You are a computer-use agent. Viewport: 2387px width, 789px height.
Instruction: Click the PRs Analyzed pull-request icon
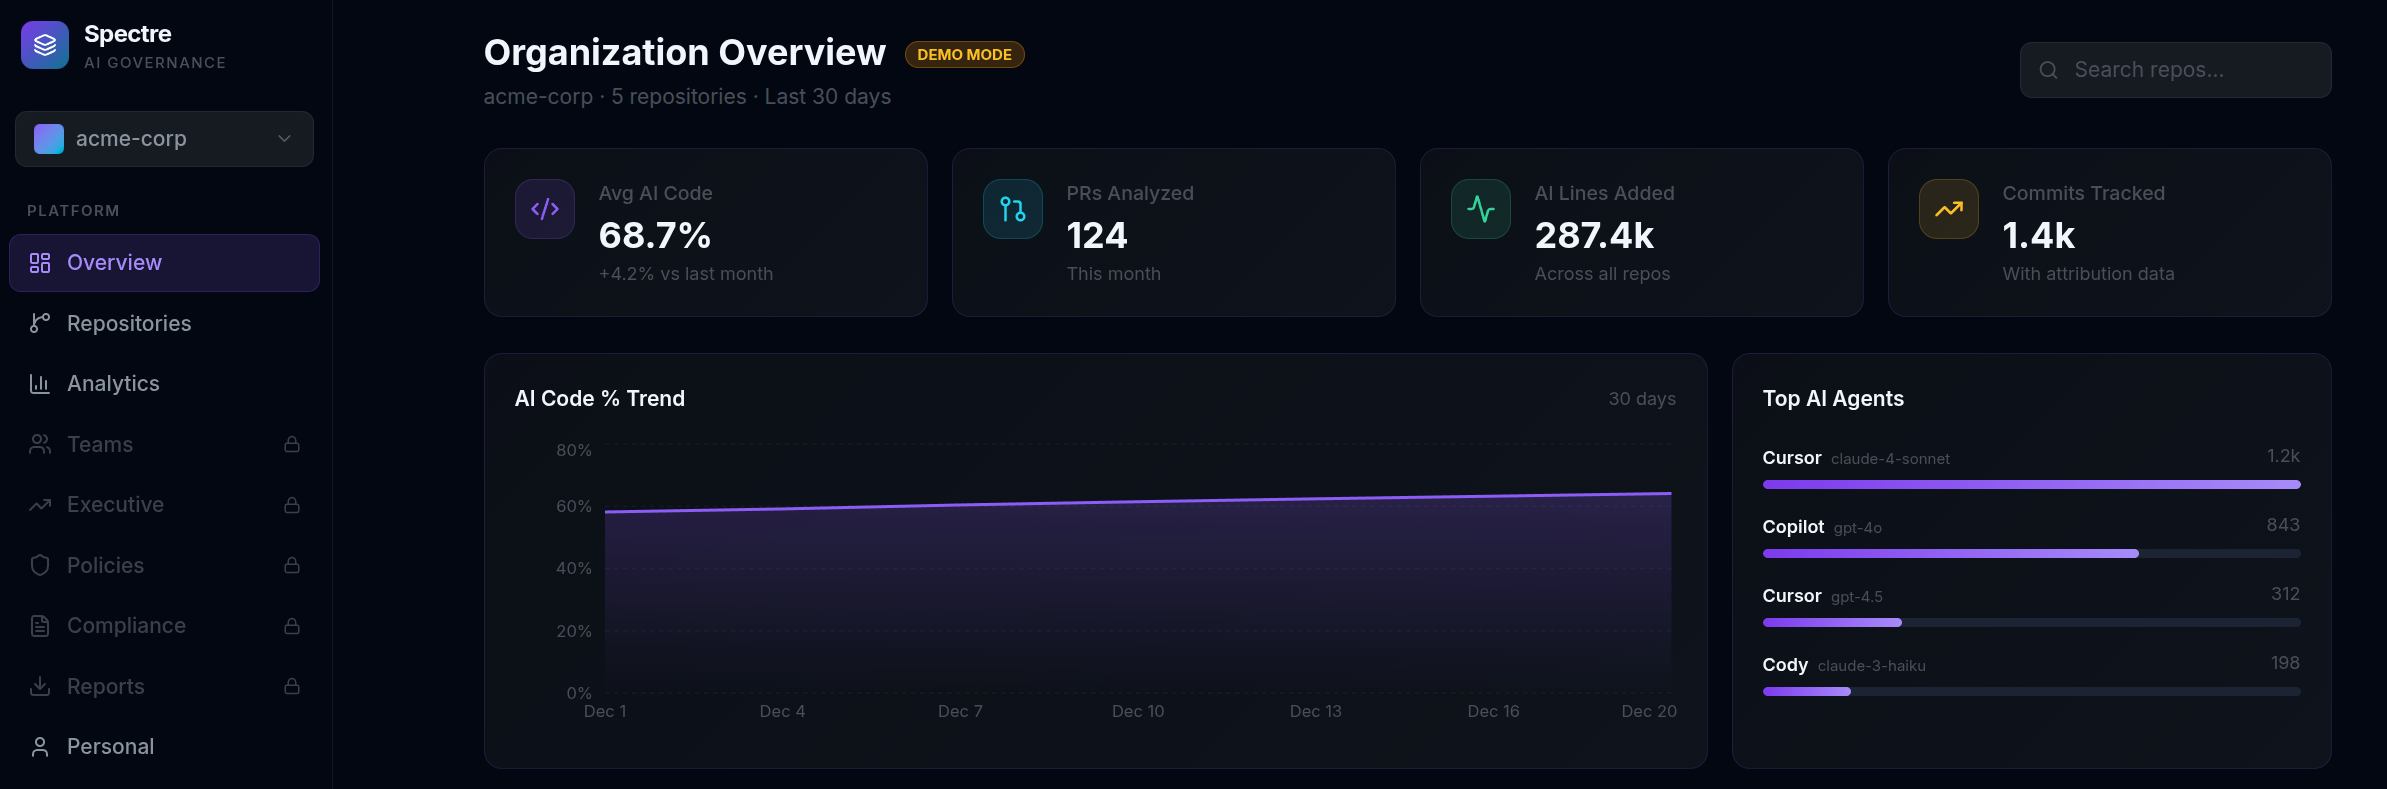coord(1013,209)
